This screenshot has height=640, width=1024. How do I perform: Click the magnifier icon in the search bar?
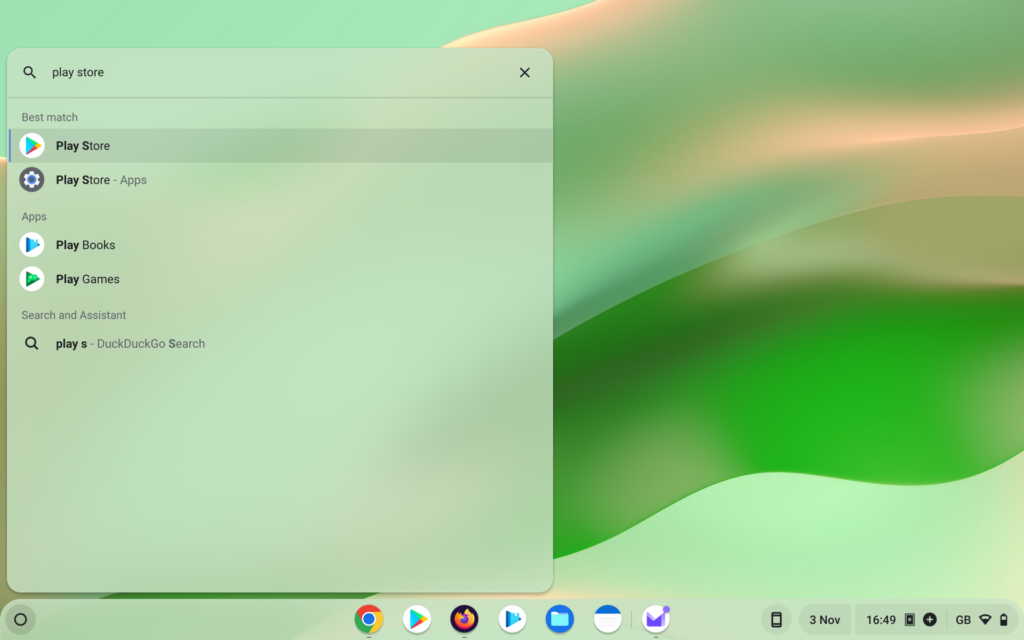29,72
